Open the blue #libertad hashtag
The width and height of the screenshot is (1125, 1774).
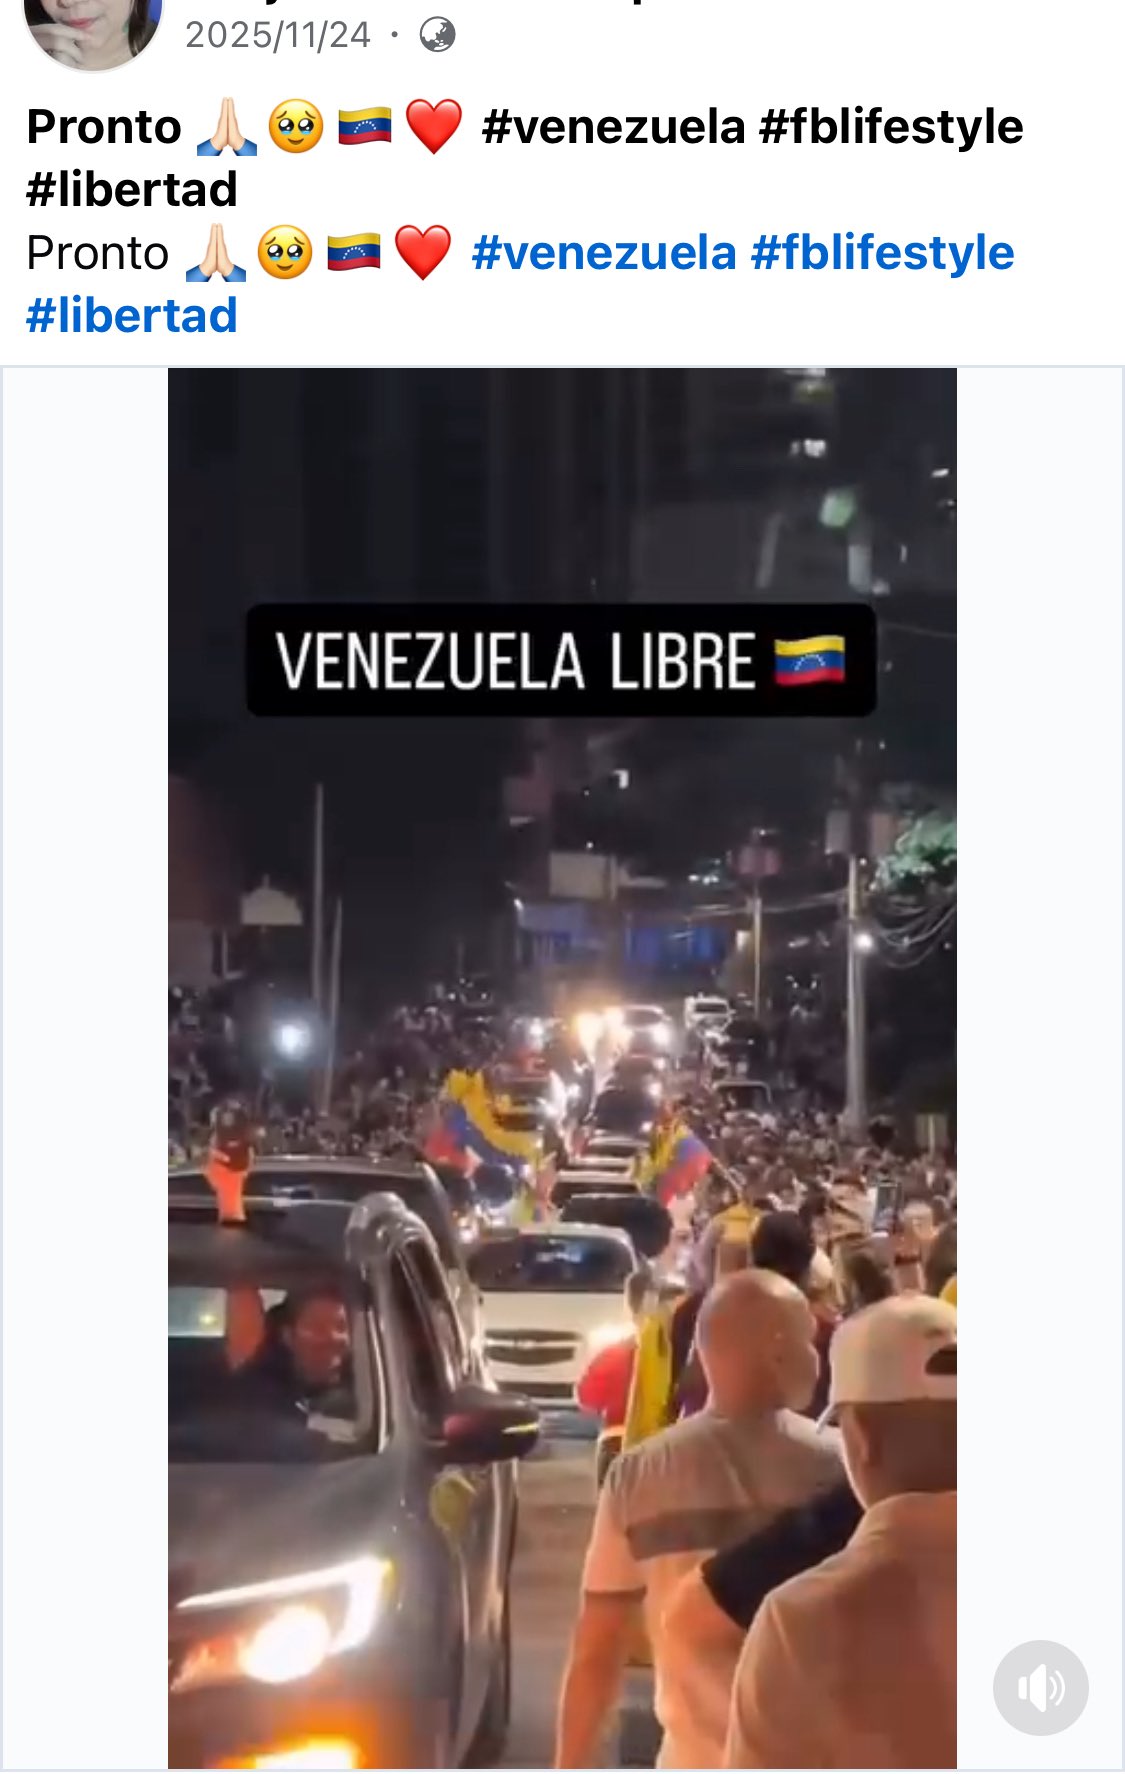pyautogui.click(x=132, y=316)
